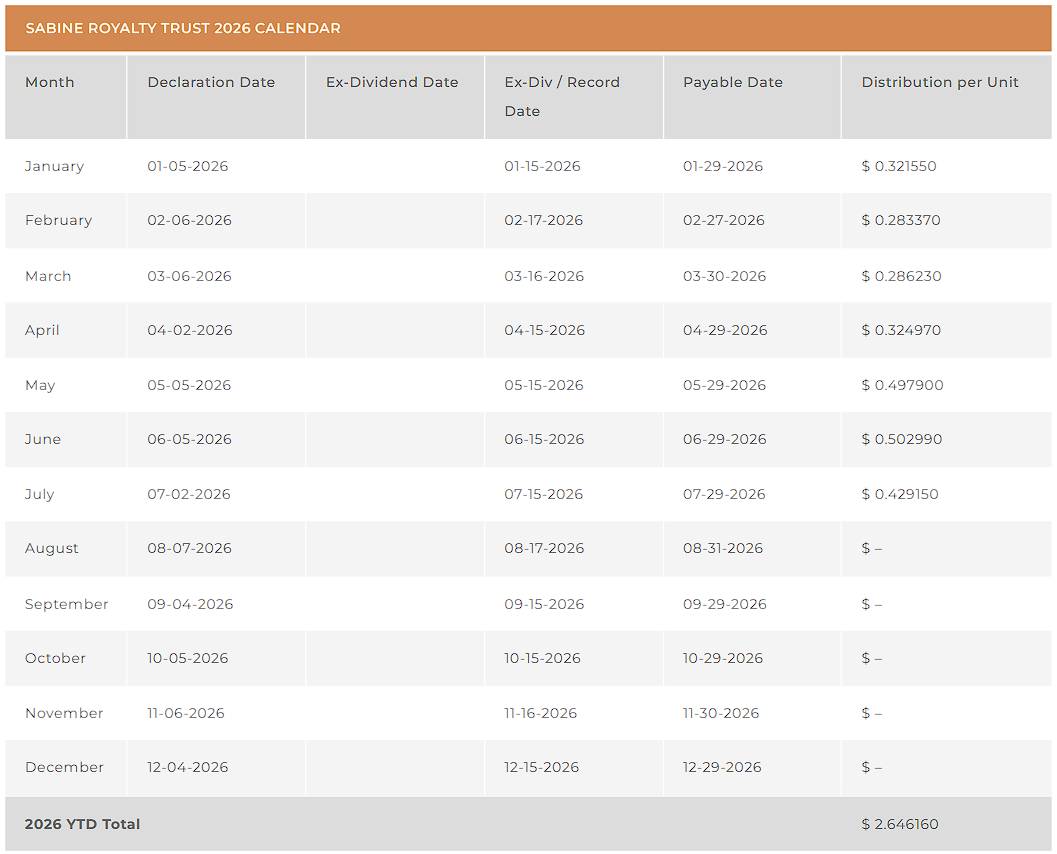Select record date 07-15-2026
Viewport: 1057px width, 854px height.
coord(544,494)
